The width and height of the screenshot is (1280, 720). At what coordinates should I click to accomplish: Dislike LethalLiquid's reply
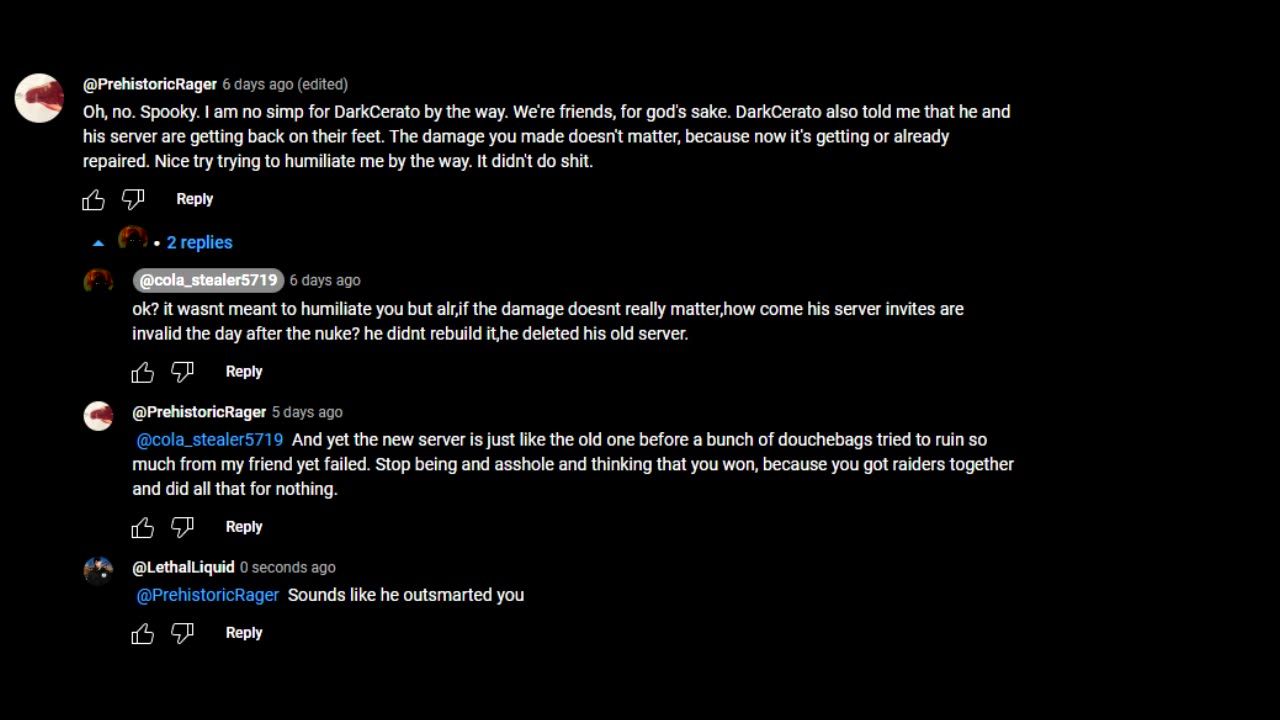(182, 633)
